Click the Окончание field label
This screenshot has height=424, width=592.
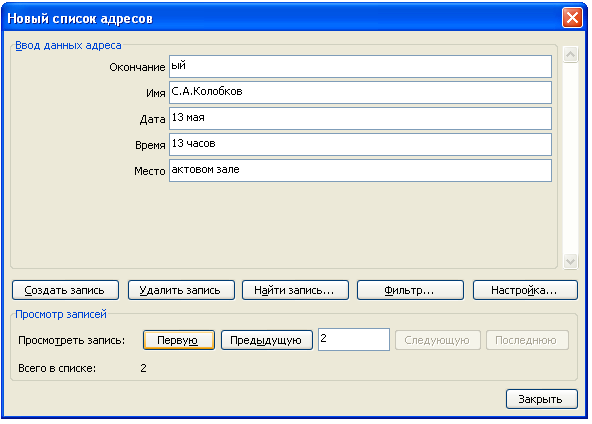pyautogui.click(x=137, y=67)
